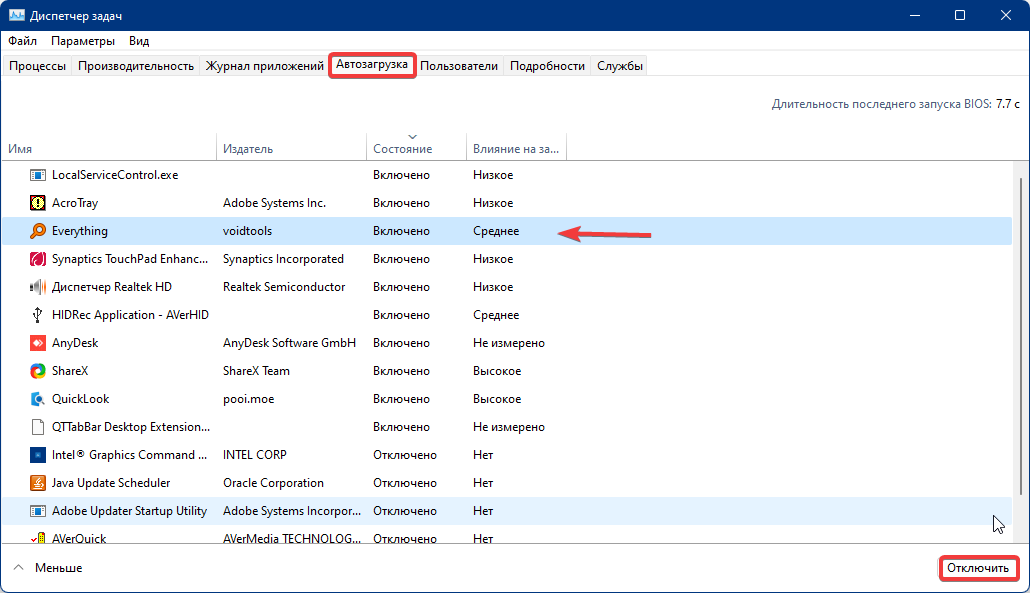The width and height of the screenshot is (1030, 593).
Task: Select Intel Graphics Command entry name
Action: coord(129,454)
